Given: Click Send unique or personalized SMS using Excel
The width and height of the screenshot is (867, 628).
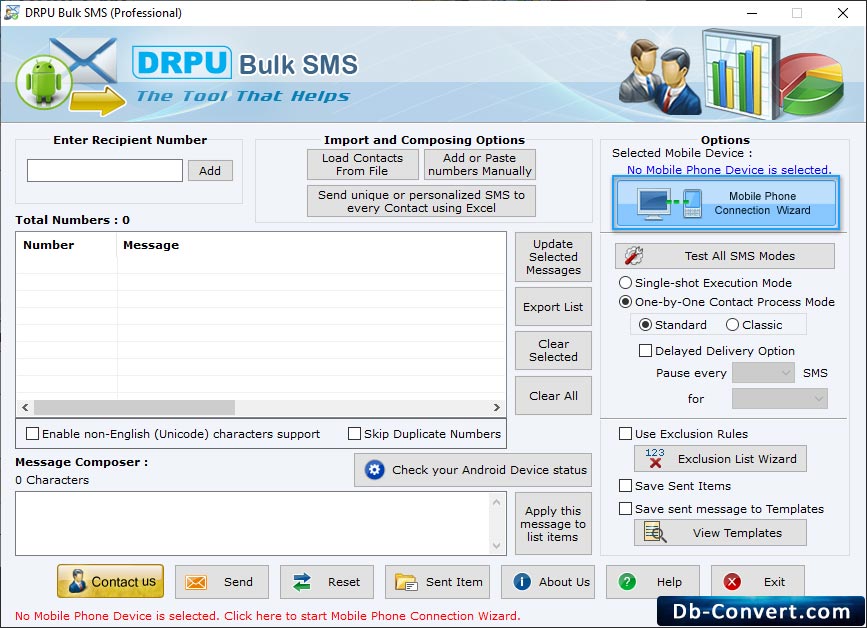Looking at the screenshot, I should click(x=421, y=201).
